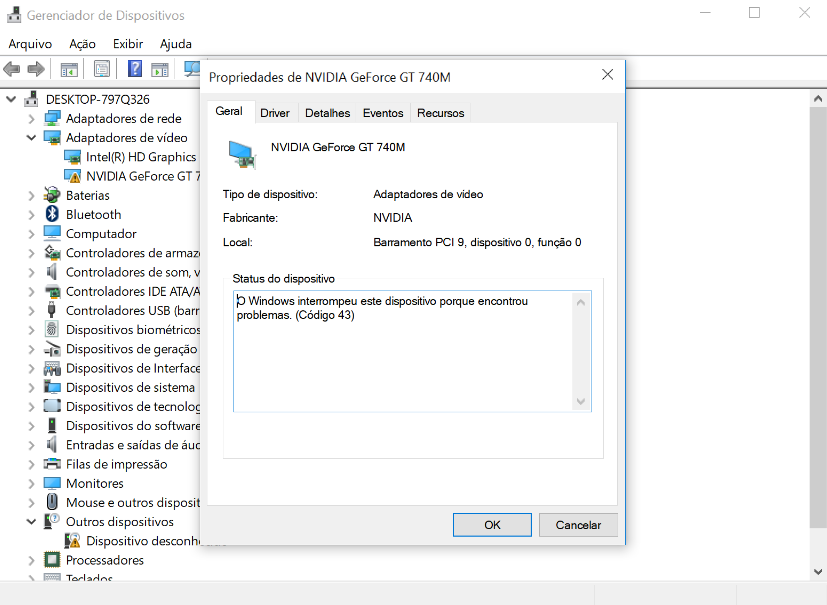Viewport: 827px width, 605px height.
Task: Open the Ação menu
Action: coord(82,44)
